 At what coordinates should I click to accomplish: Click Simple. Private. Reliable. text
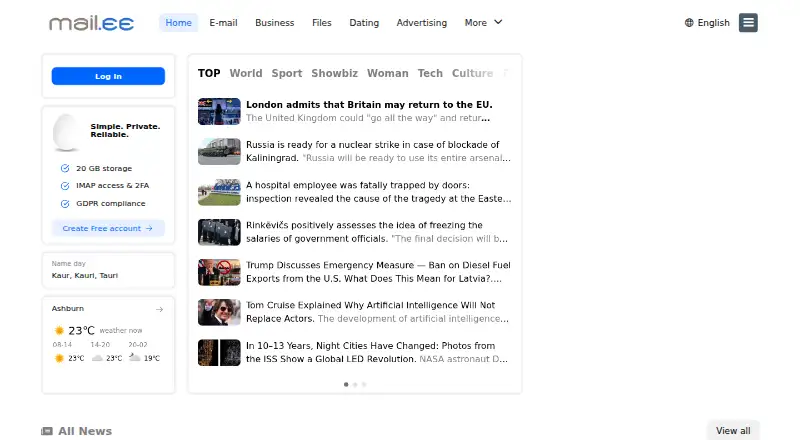[x=126, y=130]
